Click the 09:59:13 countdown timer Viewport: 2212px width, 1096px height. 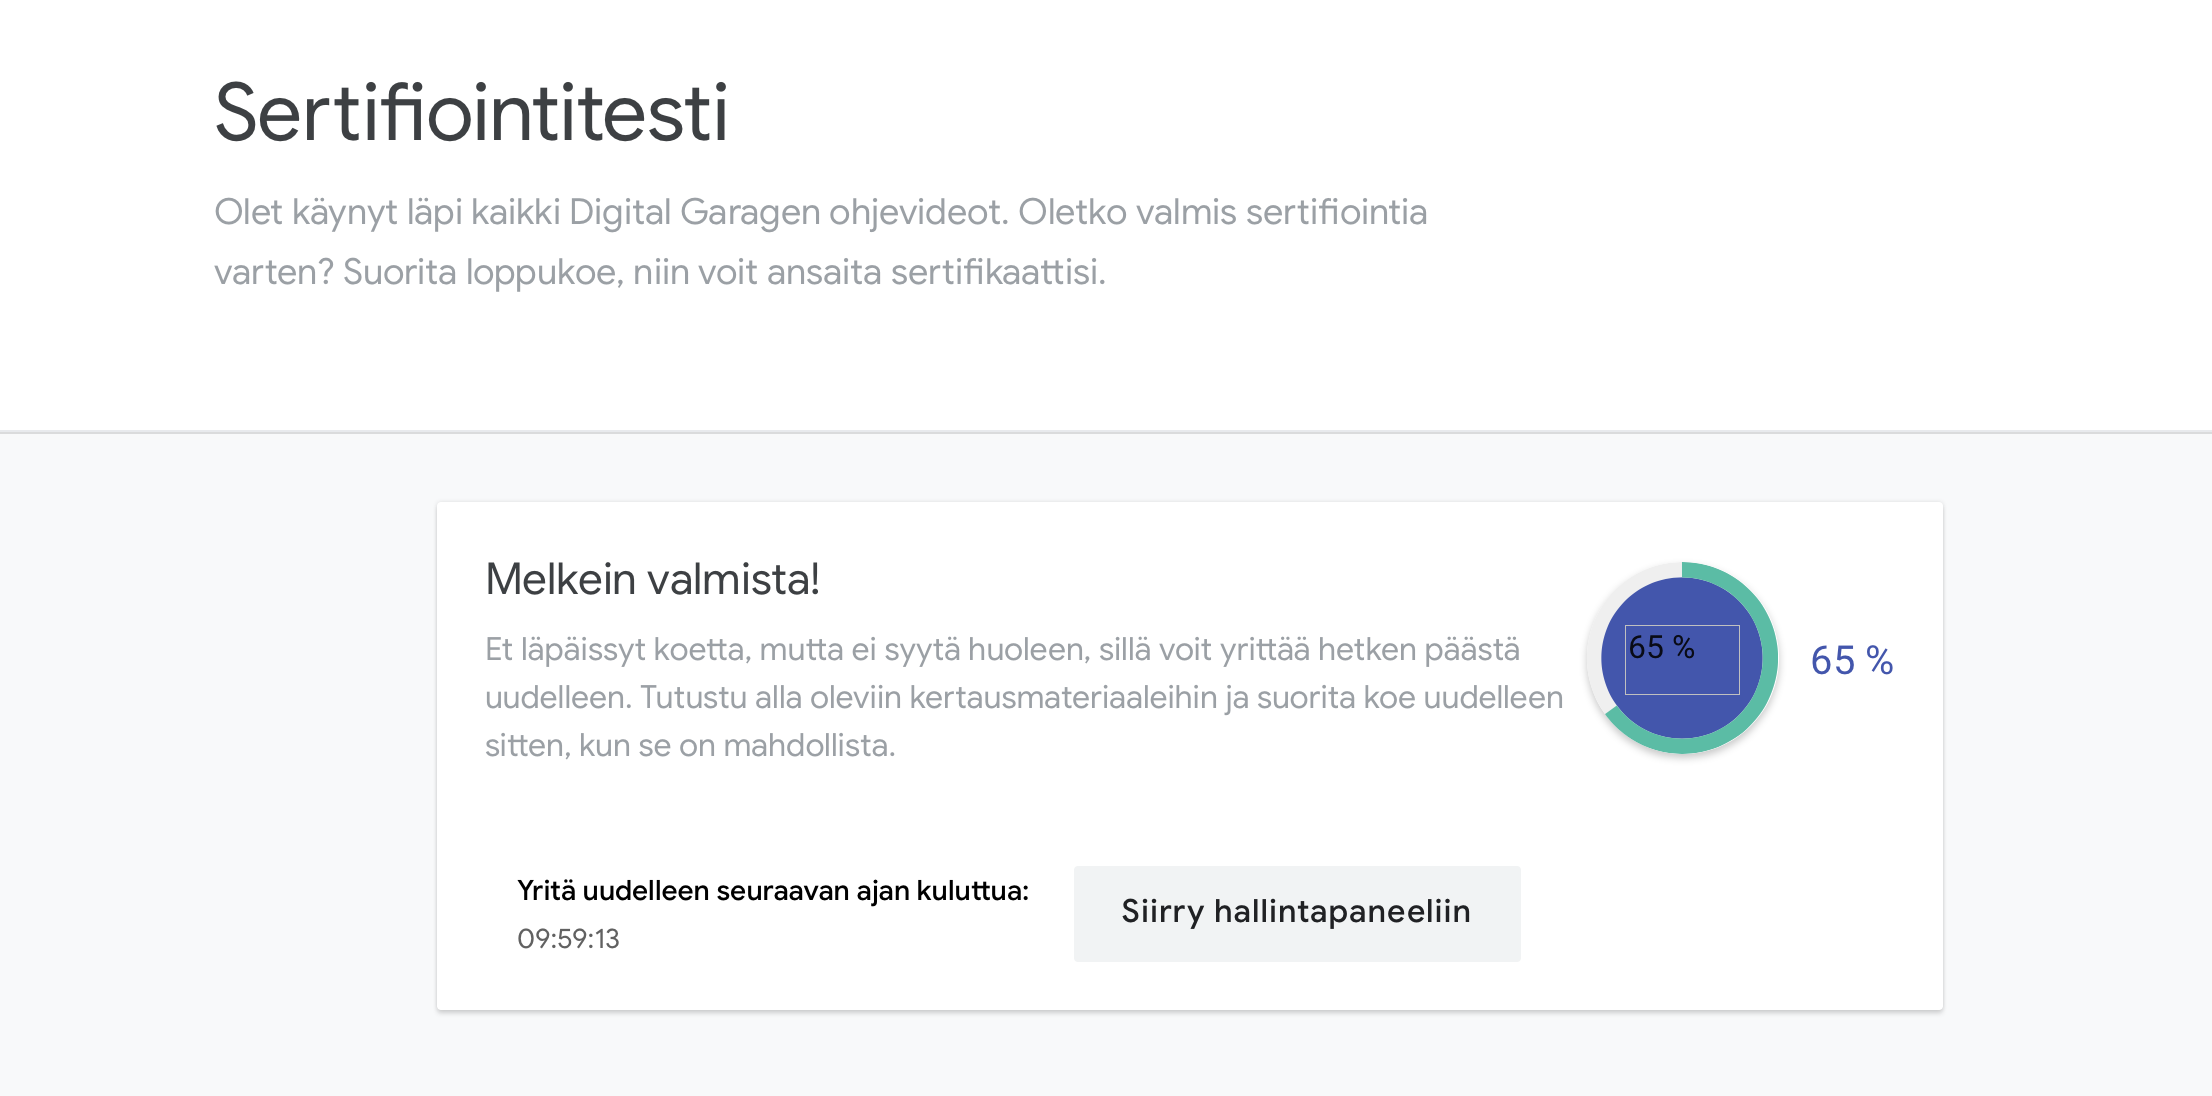(568, 939)
